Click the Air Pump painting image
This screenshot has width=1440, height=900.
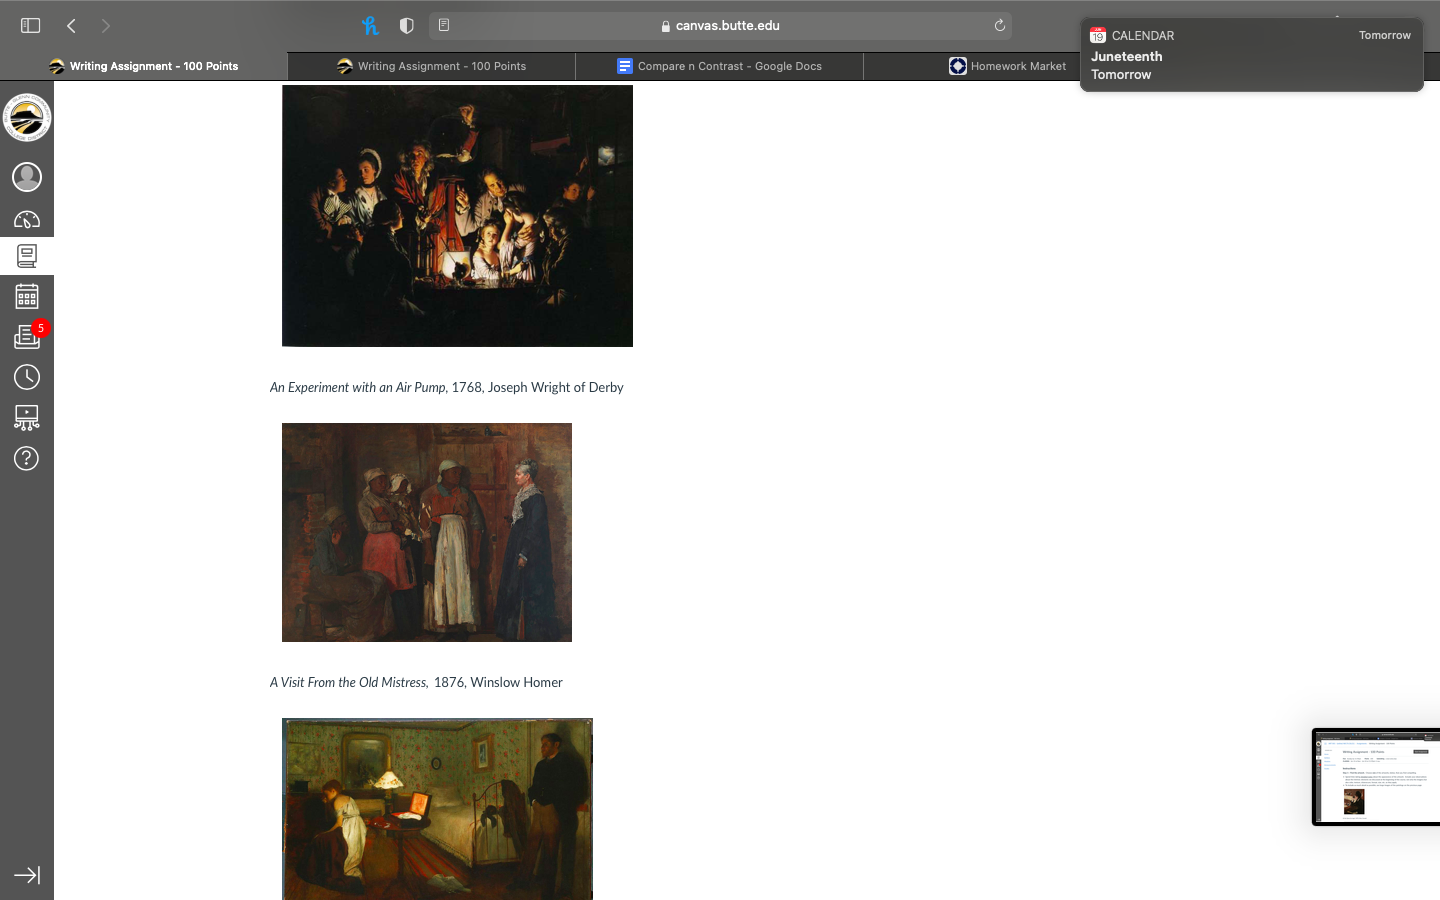(x=457, y=216)
